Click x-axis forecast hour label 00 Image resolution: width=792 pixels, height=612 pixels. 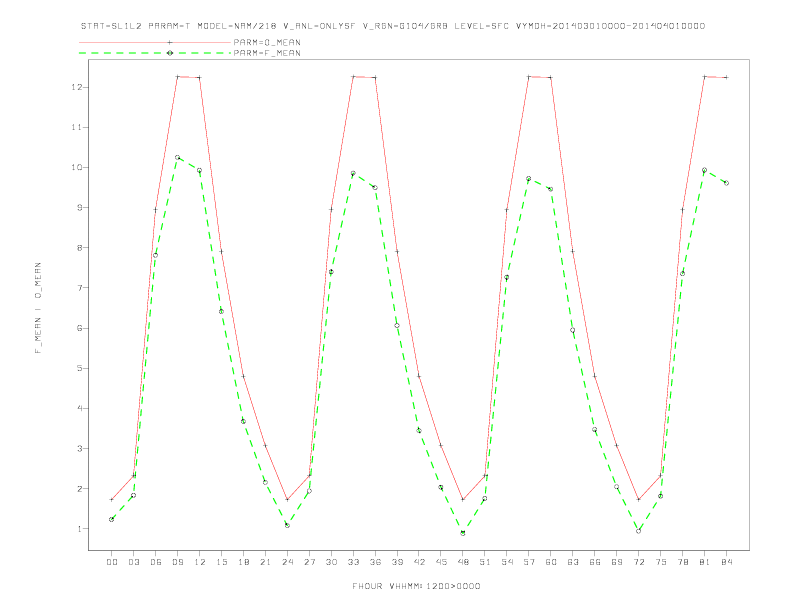coord(112,562)
